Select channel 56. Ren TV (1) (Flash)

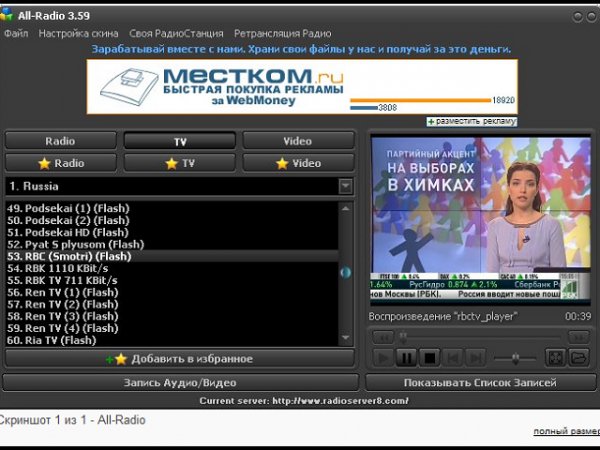coord(172,292)
